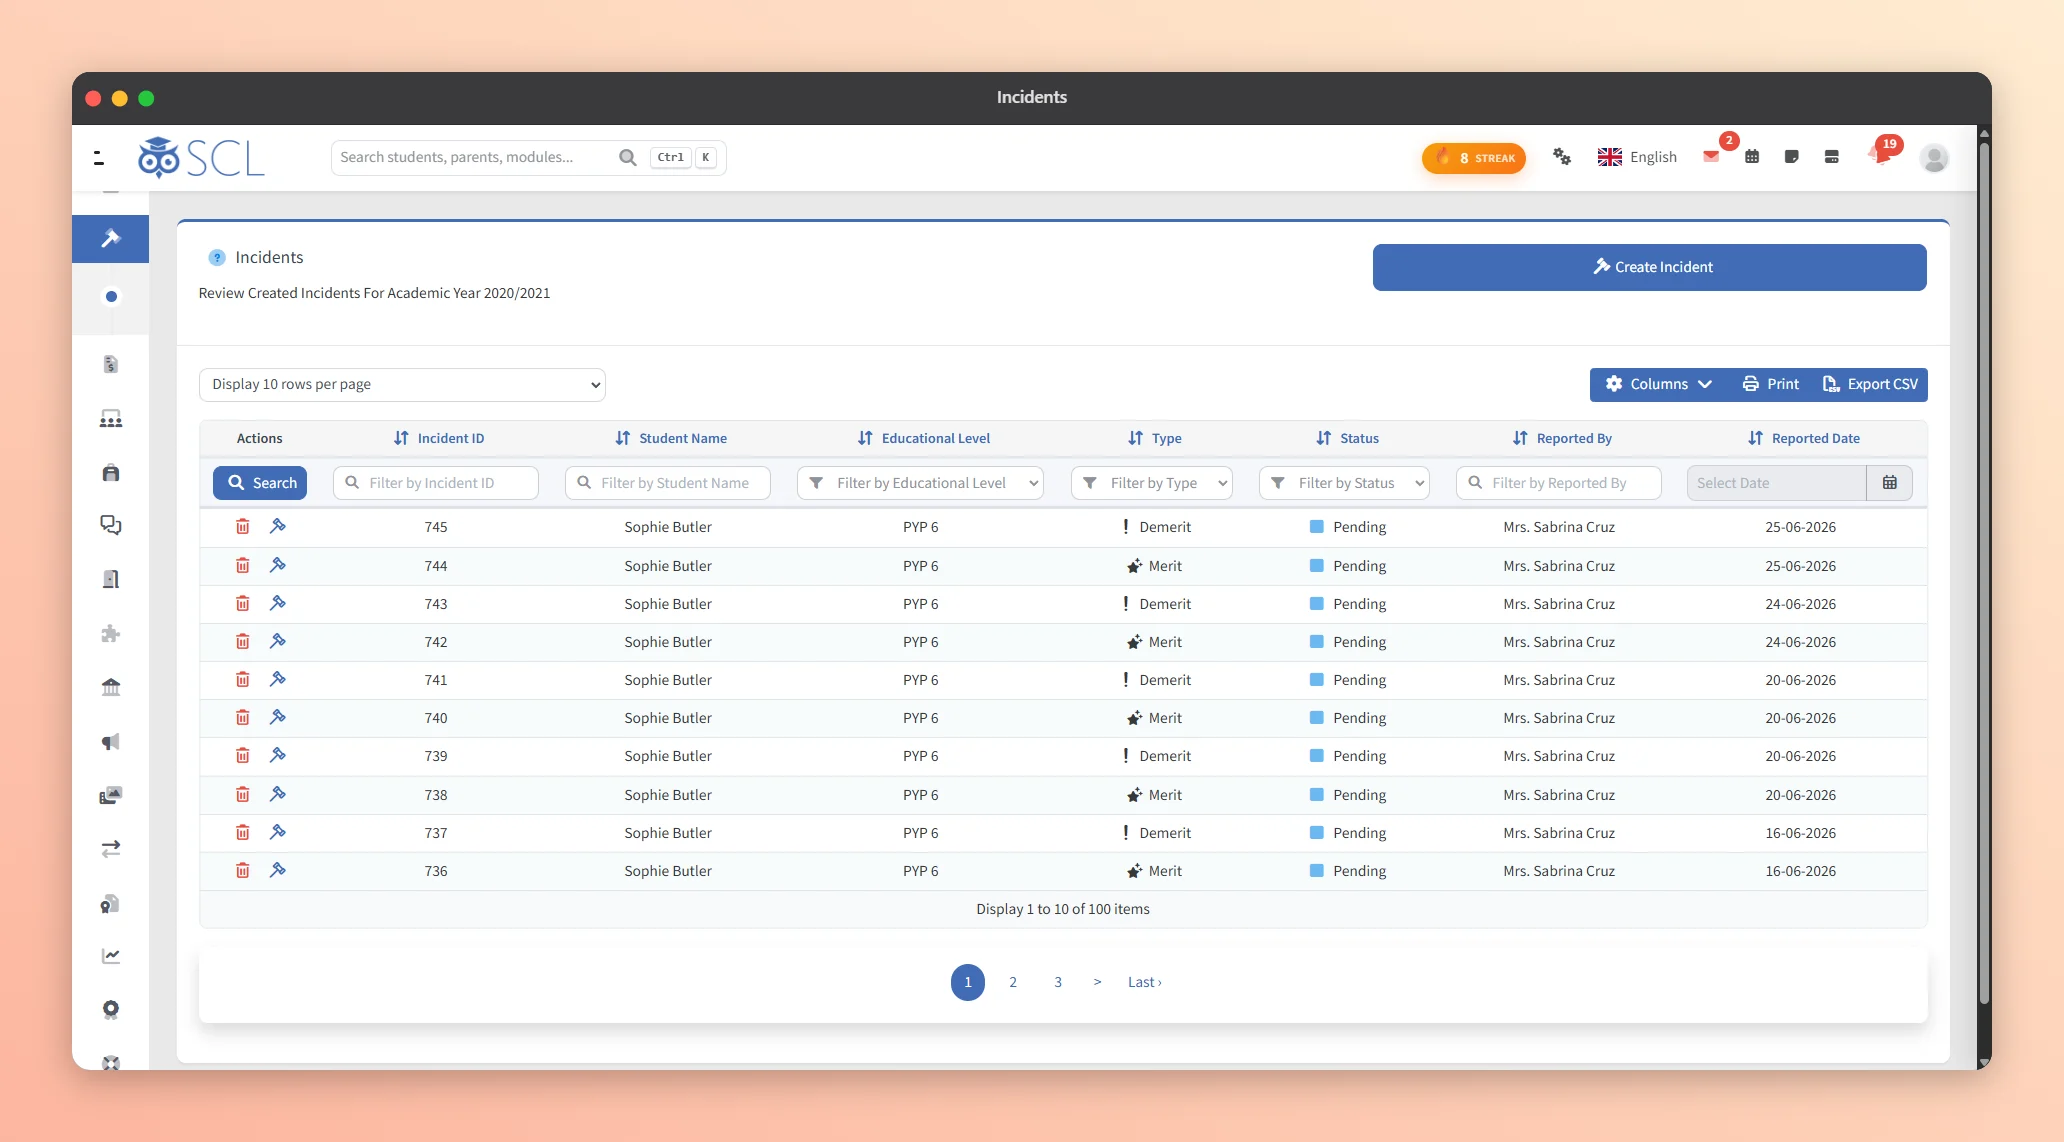Sort table by Student Name column
This screenshot has height=1142, width=2064.
point(671,439)
